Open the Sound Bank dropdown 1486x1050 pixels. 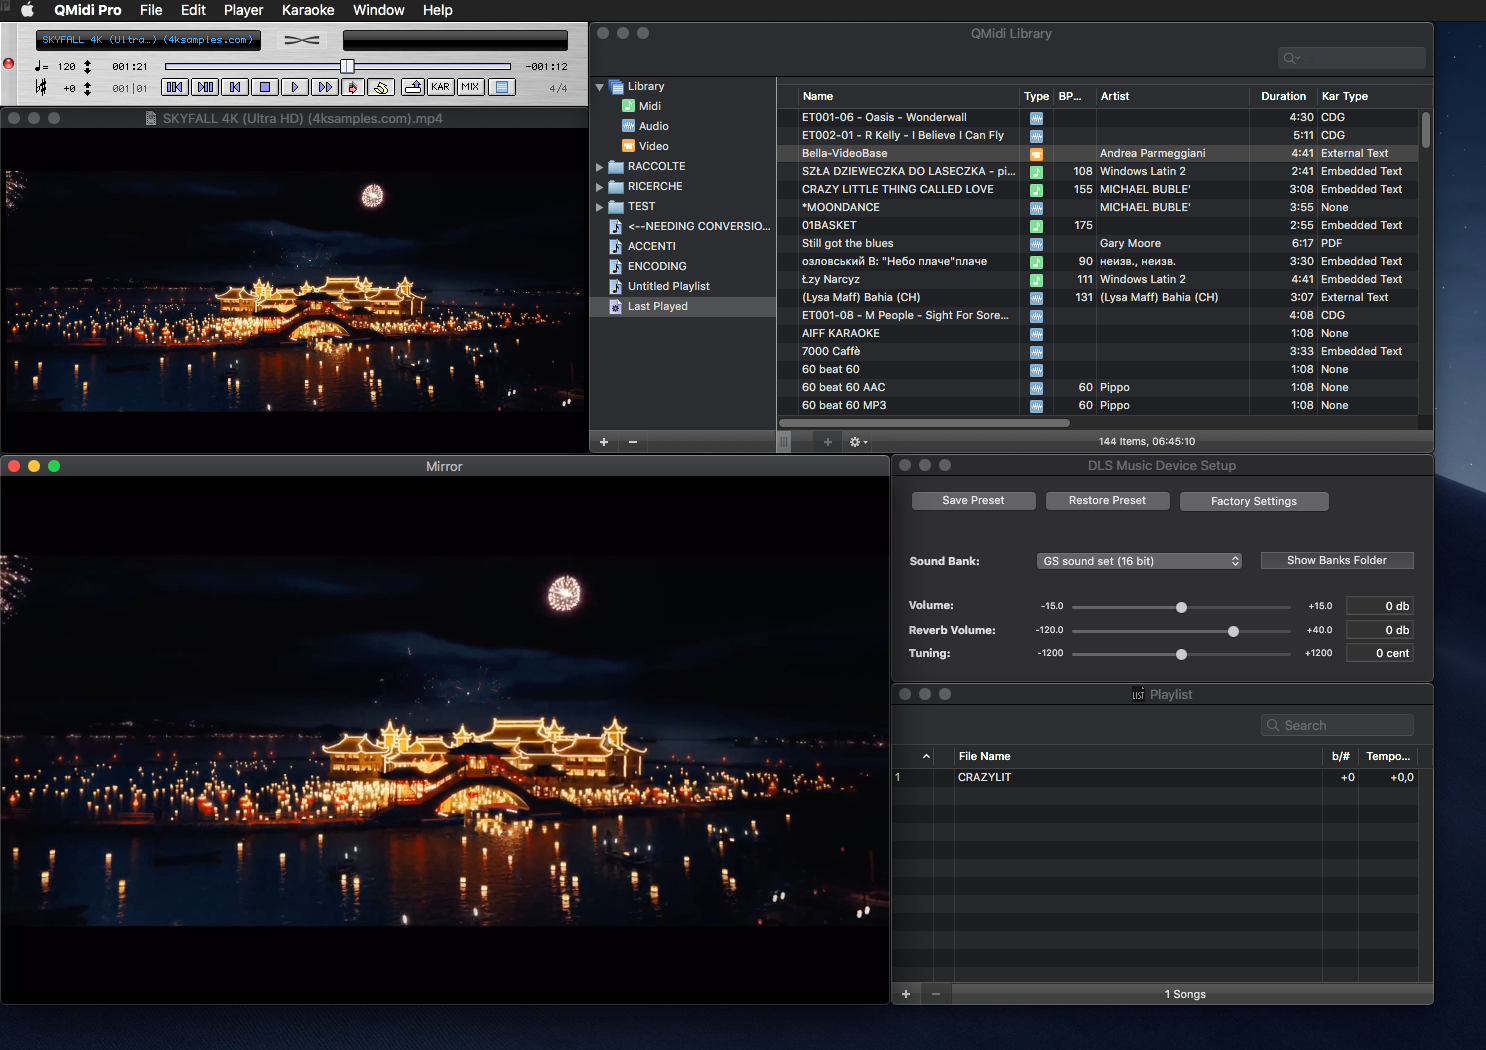(1140, 561)
